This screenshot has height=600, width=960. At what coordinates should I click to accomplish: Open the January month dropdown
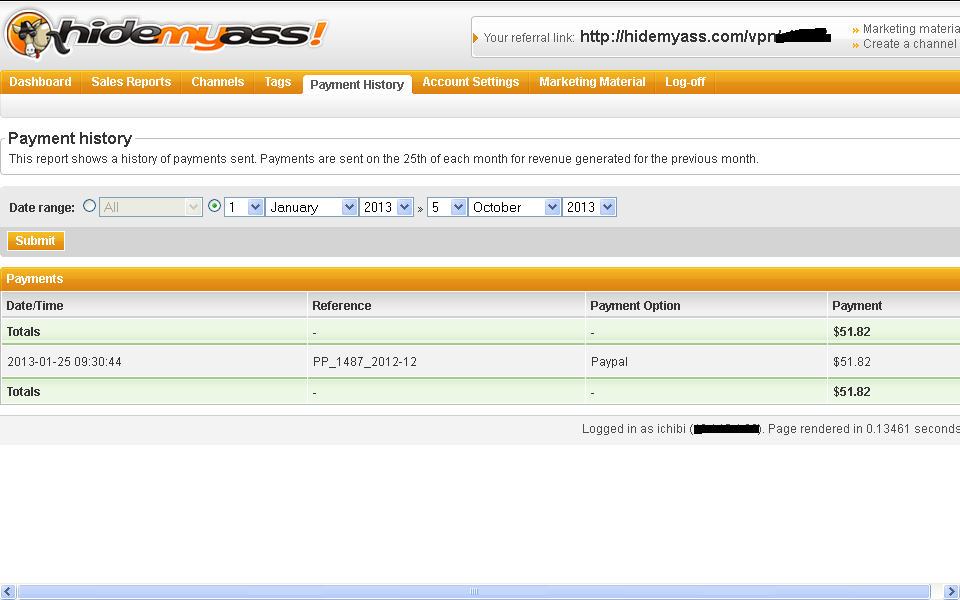point(310,207)
